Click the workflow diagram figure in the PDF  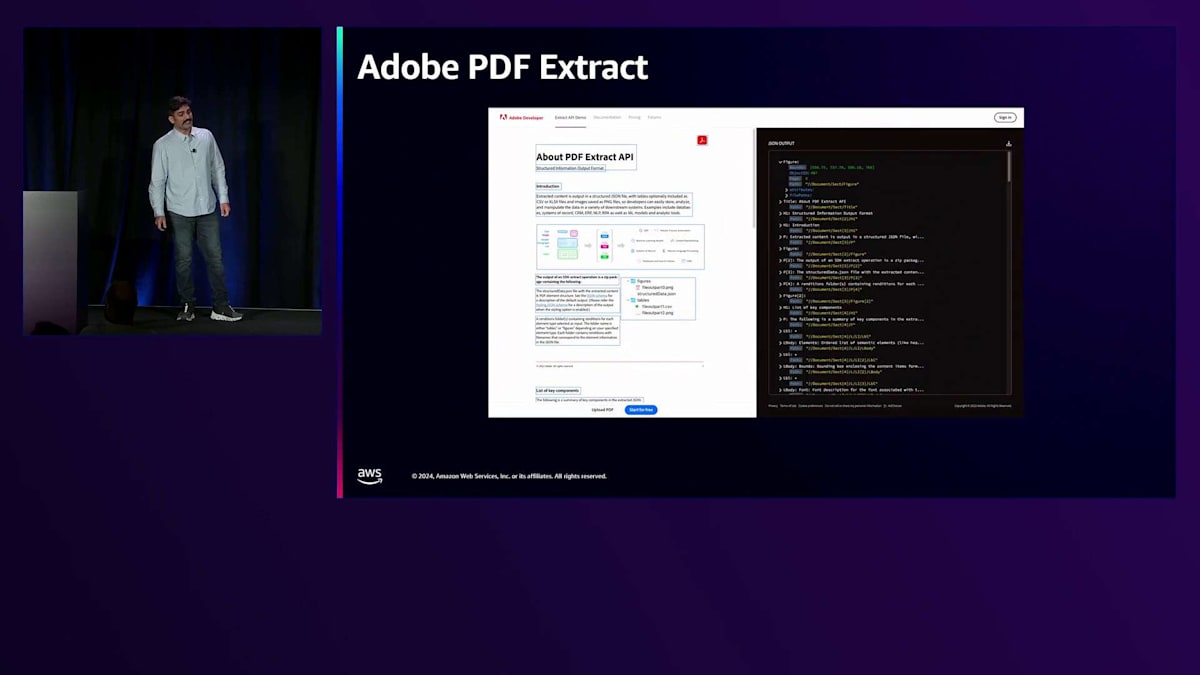[x=620, y=246]
